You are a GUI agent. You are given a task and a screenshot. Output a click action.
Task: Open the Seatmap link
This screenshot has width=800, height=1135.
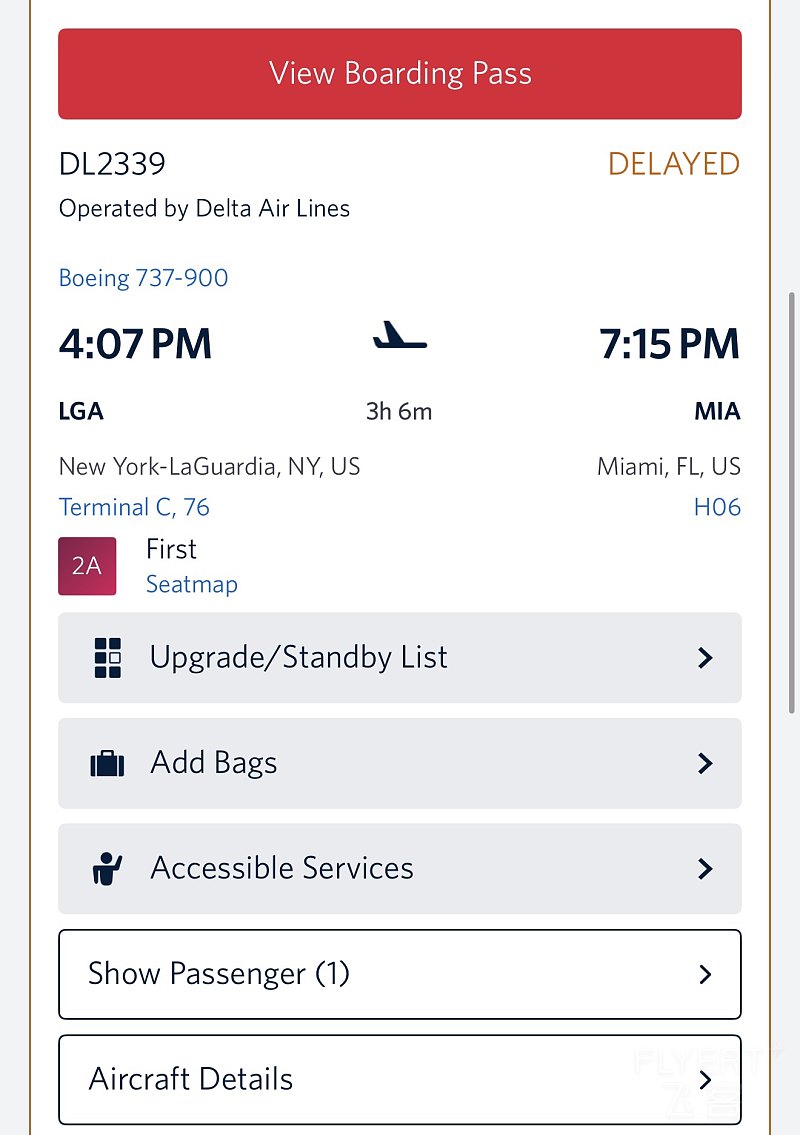point(191,584)
